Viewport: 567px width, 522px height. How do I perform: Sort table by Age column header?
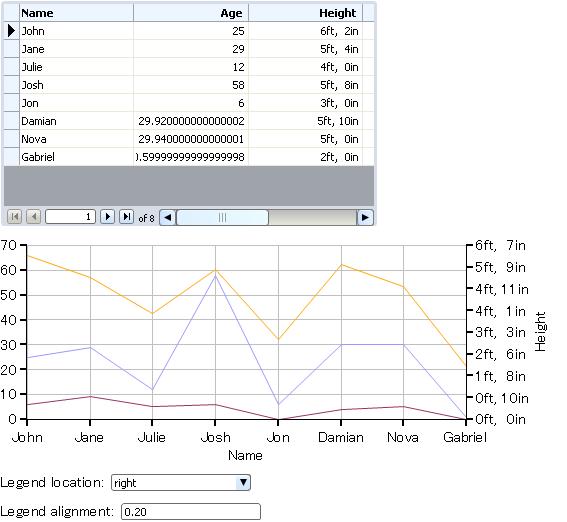point(191,13)
